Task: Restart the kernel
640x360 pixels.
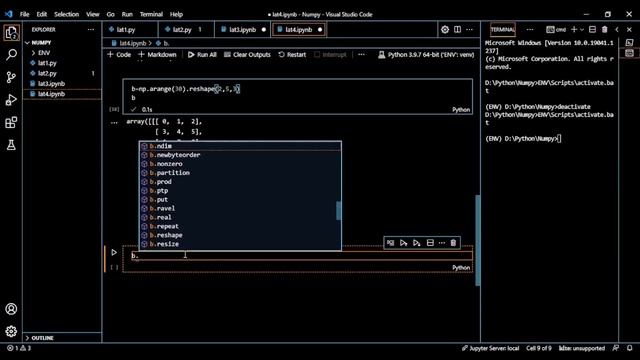Action: pyautogui.click(x=292, y=55)
